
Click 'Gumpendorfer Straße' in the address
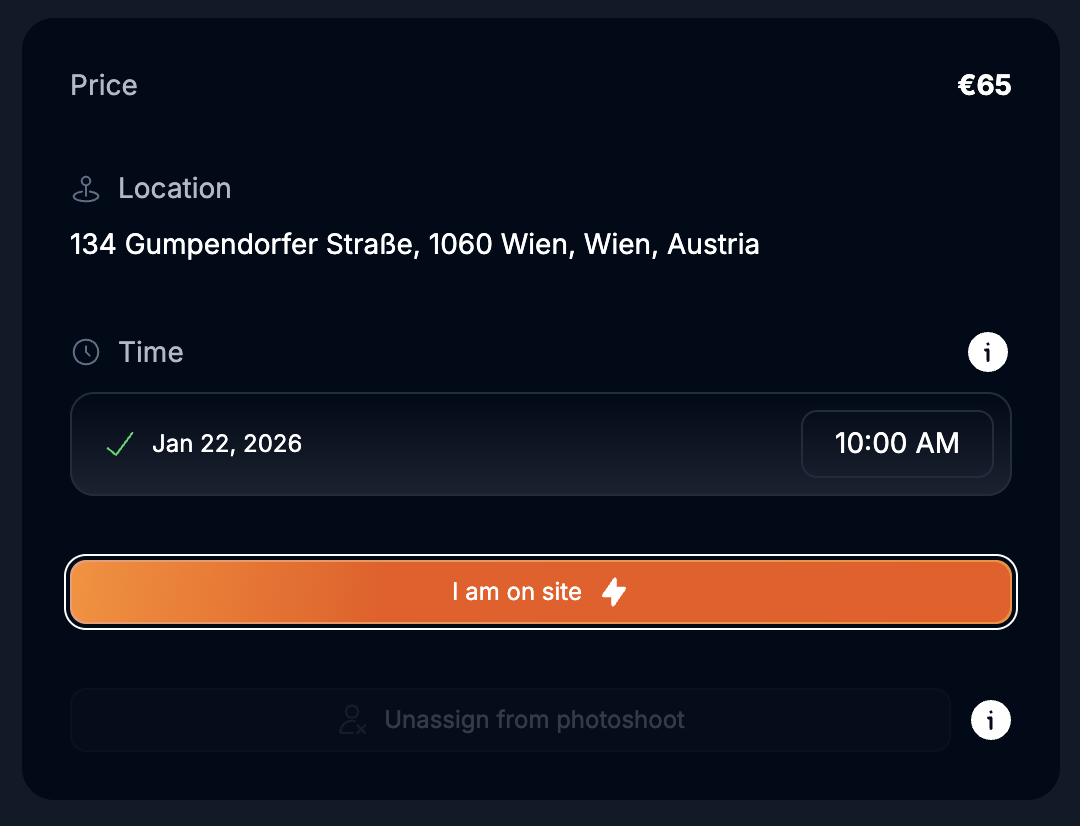click(x=270, y=244)
